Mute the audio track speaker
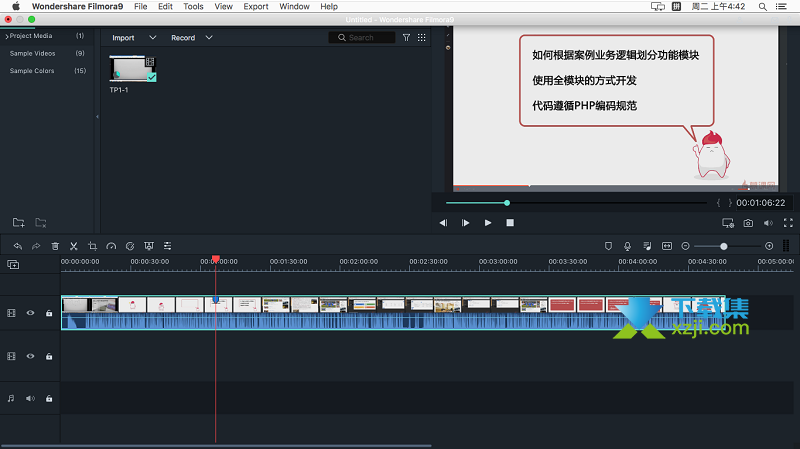Image resolution: width=800 pixels, height=449 pixels. (31, 398)
